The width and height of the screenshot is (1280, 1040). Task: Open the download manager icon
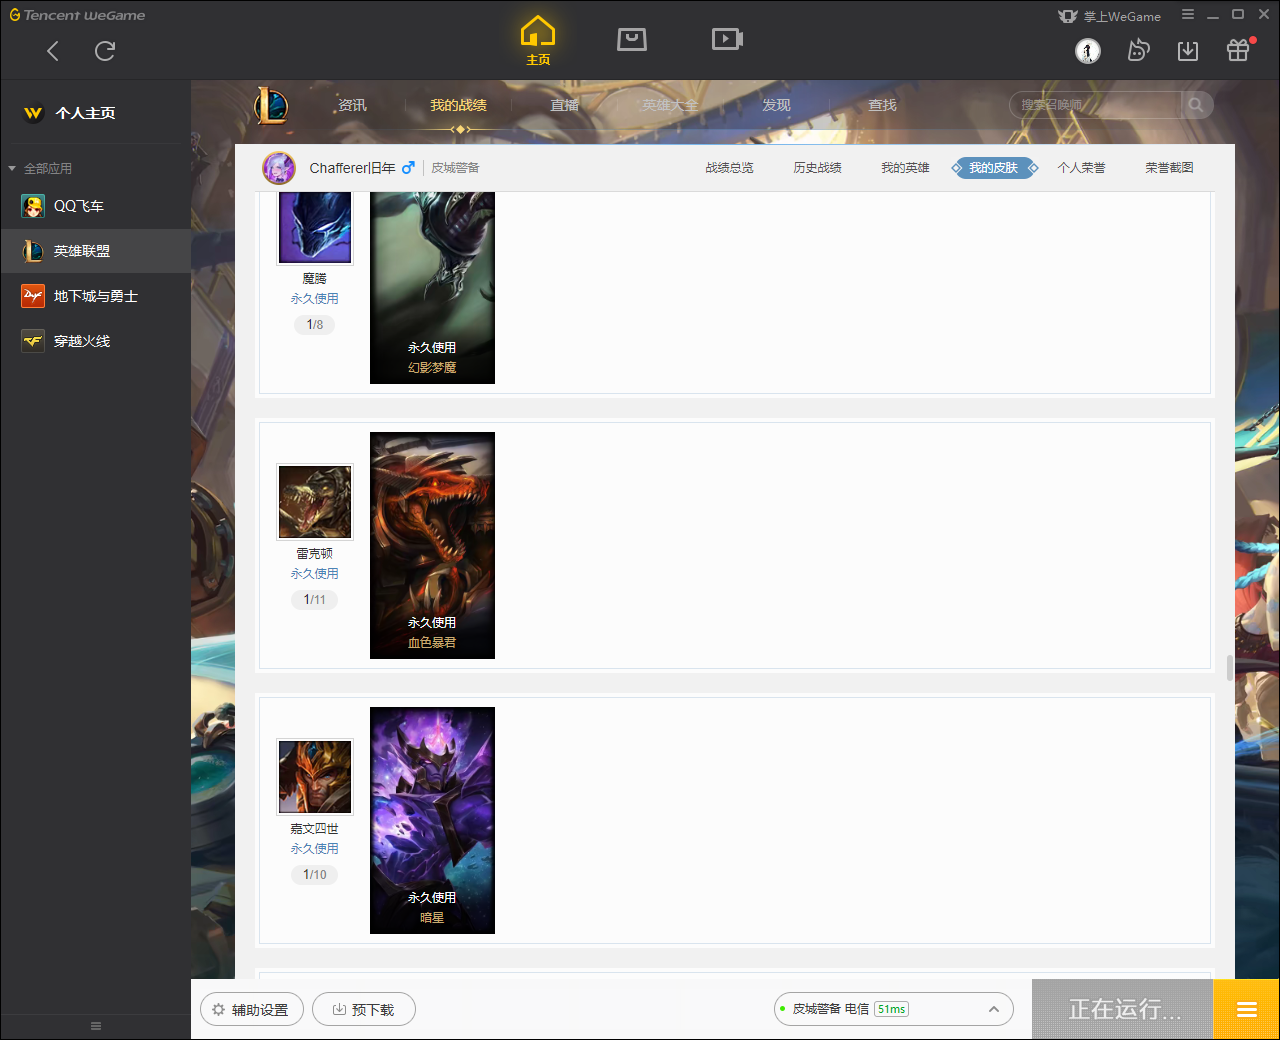pos(1188,51)
